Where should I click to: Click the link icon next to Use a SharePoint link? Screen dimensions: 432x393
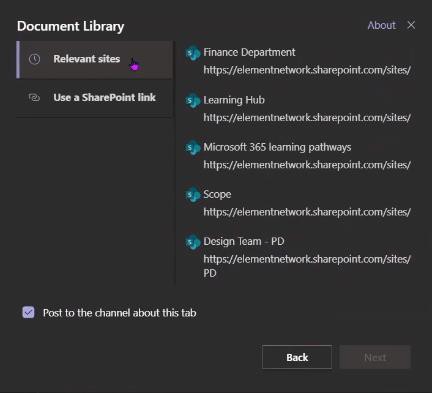[34, 98]
